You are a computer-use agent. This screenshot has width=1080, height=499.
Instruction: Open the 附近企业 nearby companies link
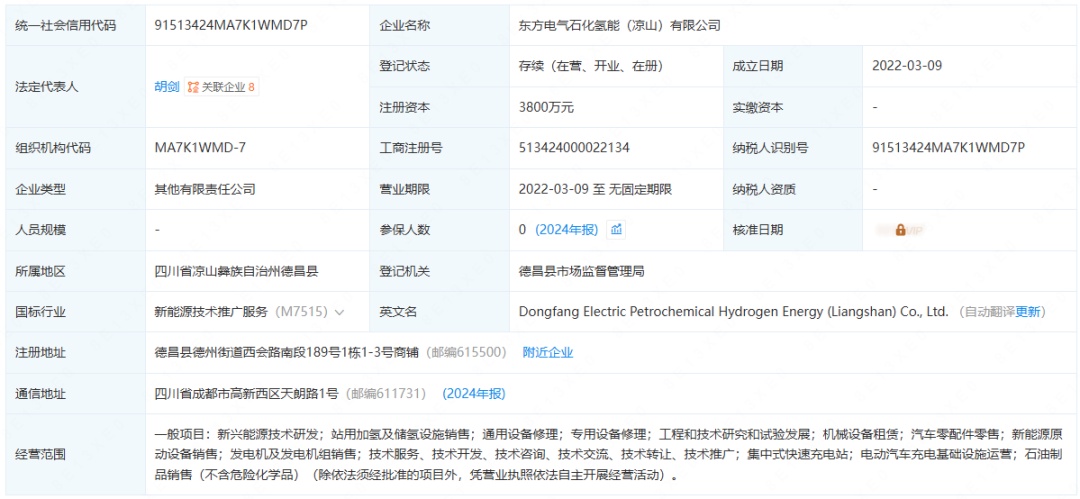coord(548,353)
